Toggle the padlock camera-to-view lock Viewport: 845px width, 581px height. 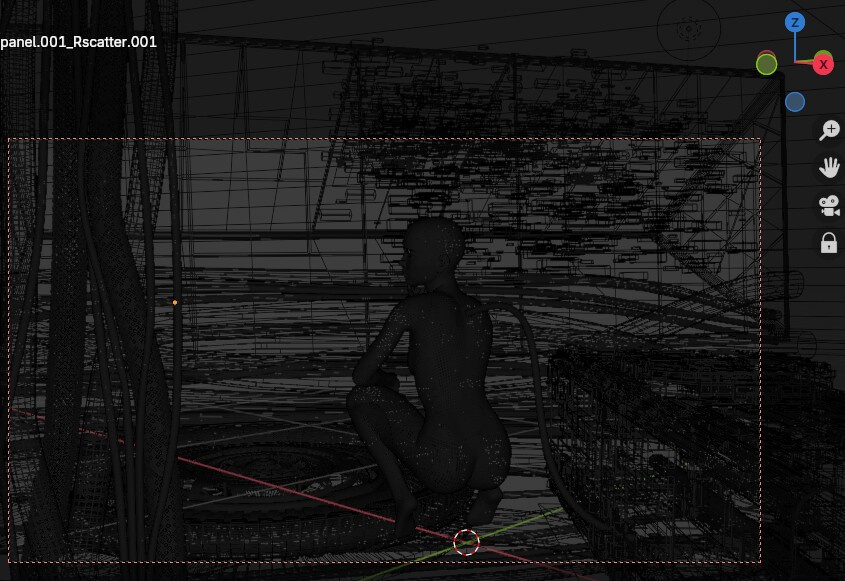coord(829,243)
